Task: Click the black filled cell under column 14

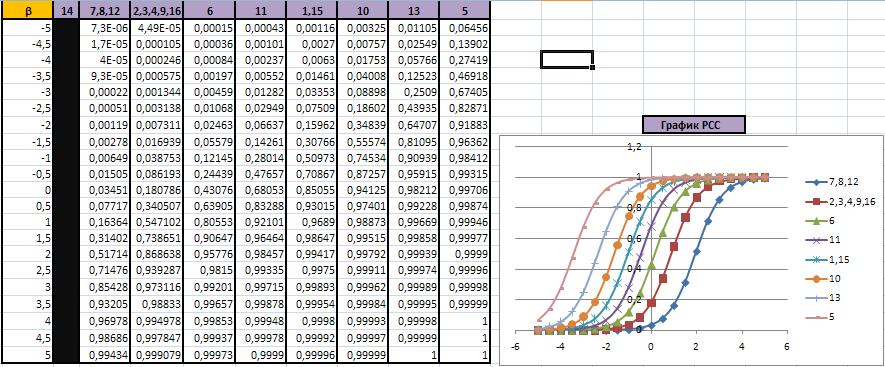Action: pos(68,192)
